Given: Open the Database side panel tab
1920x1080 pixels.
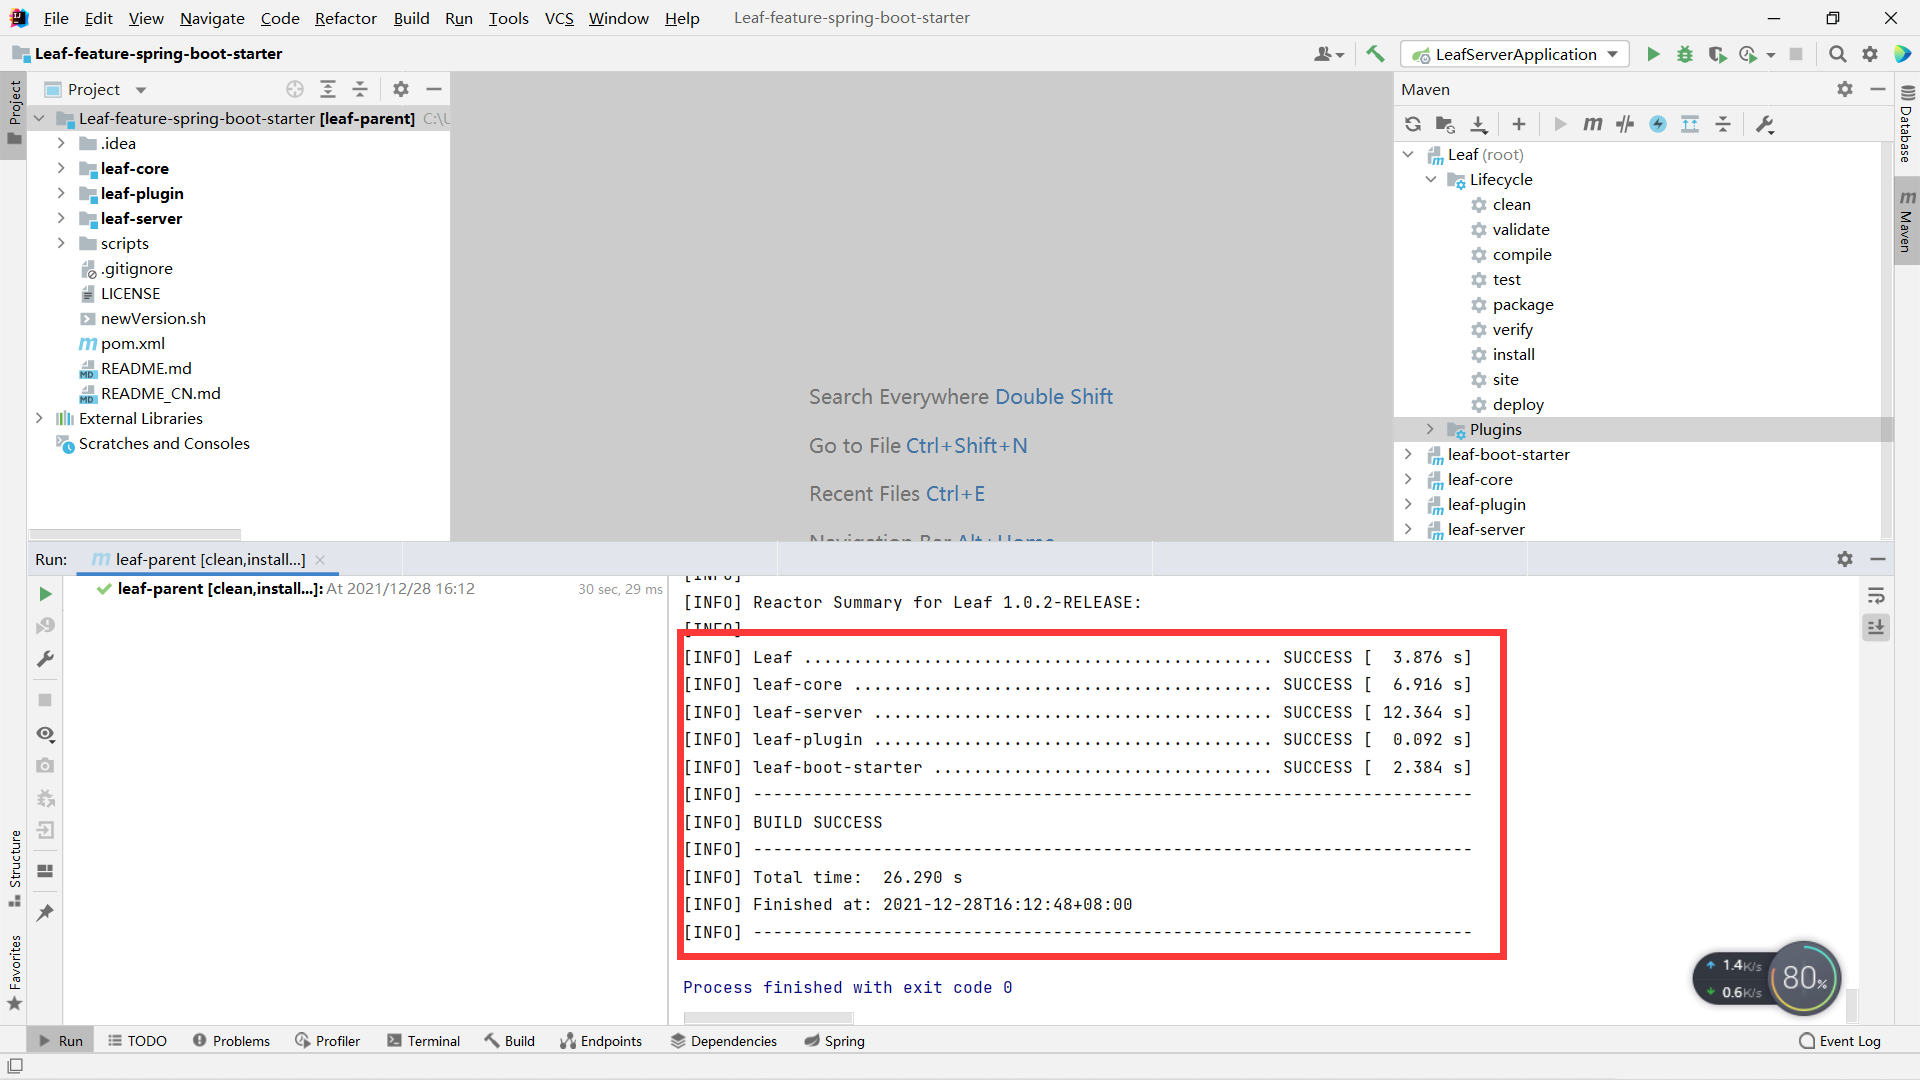Looking at the screenshot, I should pyautogui.click(x=1906, y=125).
